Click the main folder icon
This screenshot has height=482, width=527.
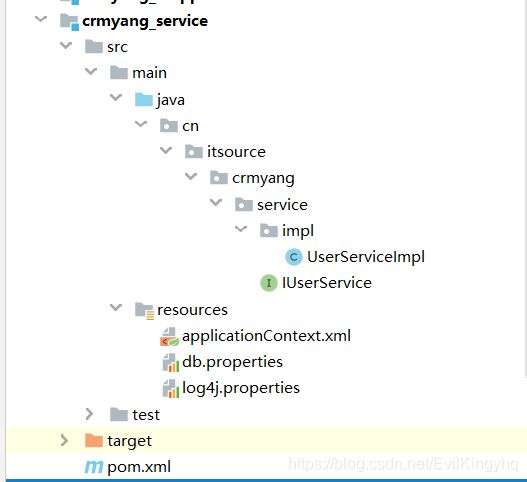click(x=119, y=72)
